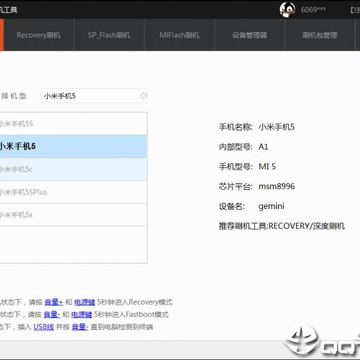Choose 小米手机5SPlus in the list
Screen dimensions: 360x360
[73, 192]
